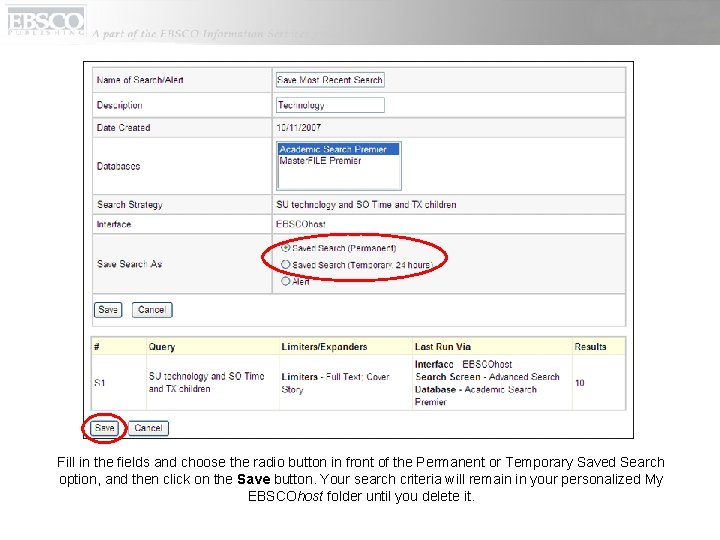Click the EBSCO Publishing logo
Viewport: 720px width, 540px height.
[46, 22]
